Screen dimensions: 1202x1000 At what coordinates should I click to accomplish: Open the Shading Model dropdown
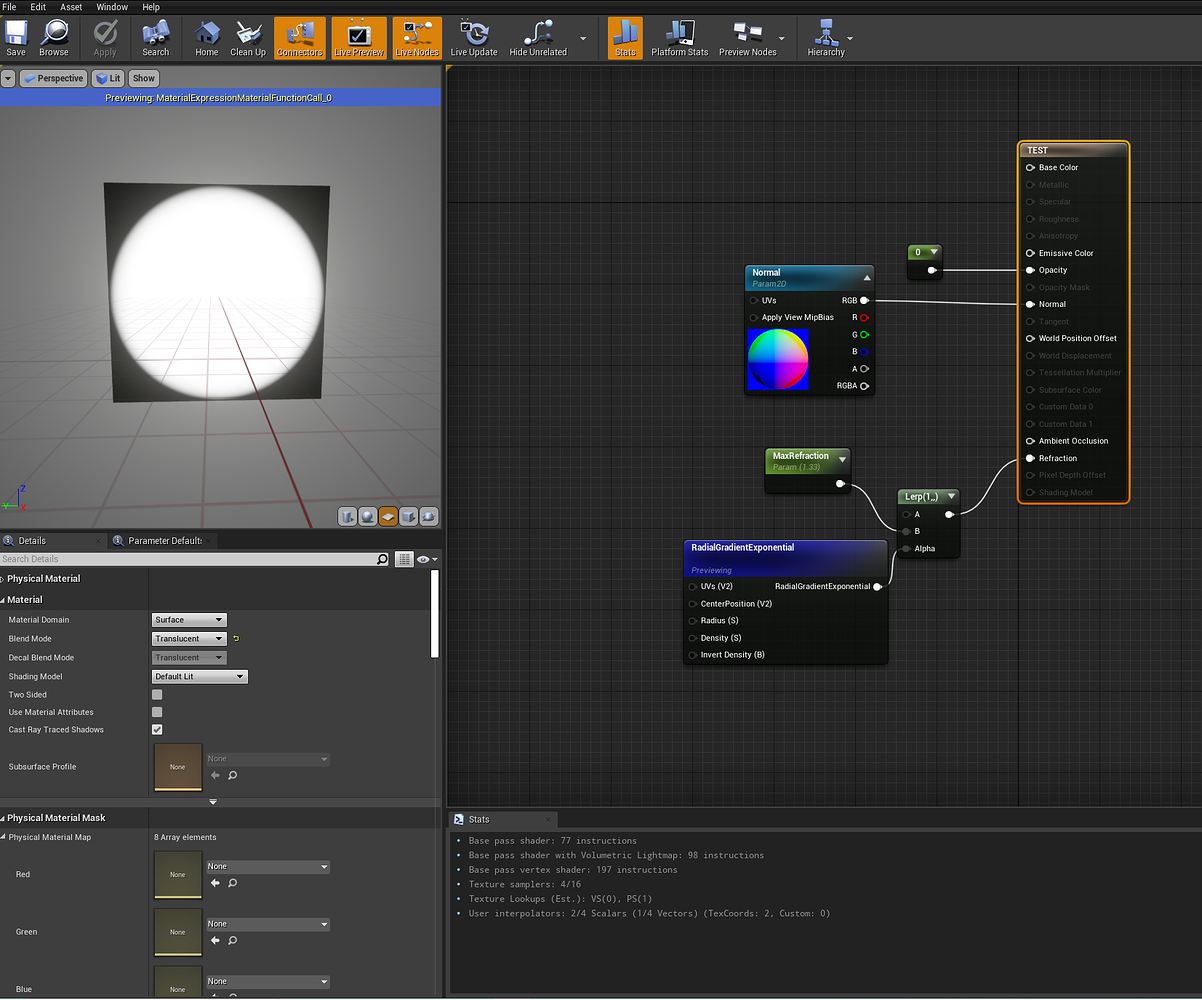point(199,676)
